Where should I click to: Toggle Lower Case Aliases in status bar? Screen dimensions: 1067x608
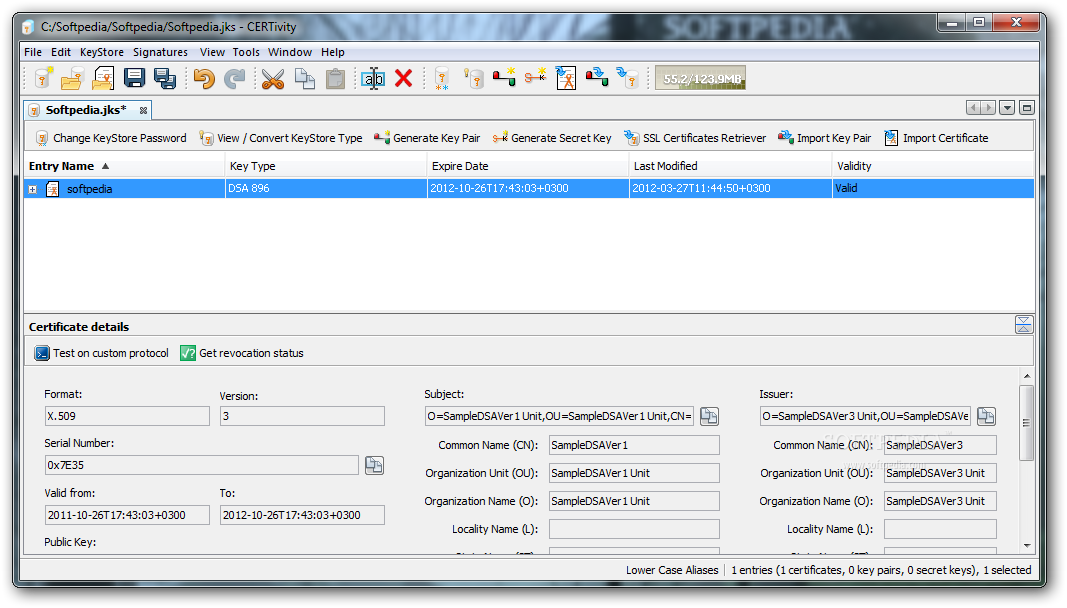(x=672, y=570)
